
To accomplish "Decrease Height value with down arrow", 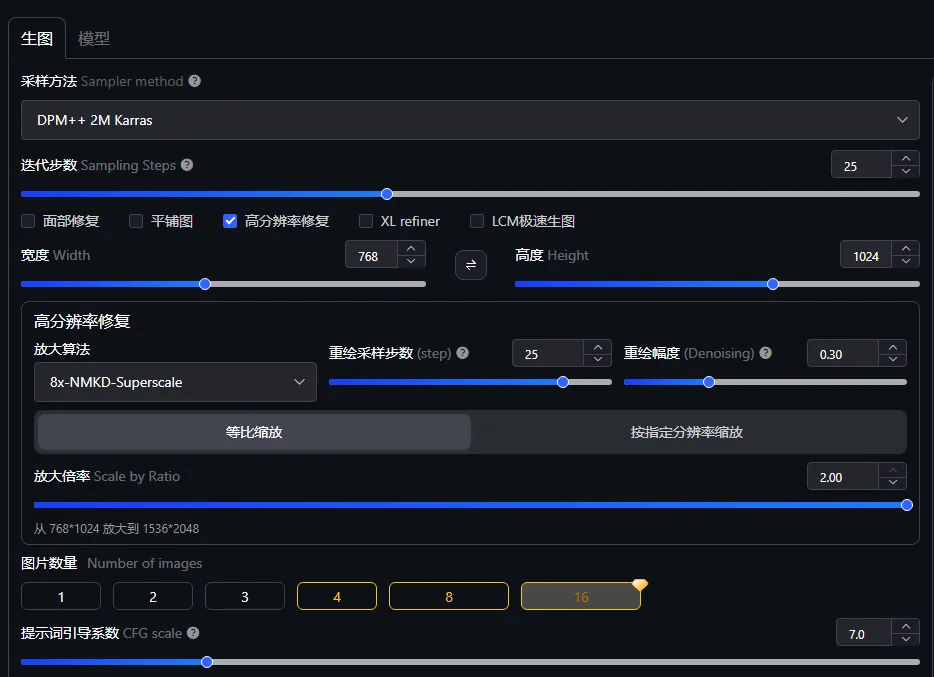I will (906, 263).
